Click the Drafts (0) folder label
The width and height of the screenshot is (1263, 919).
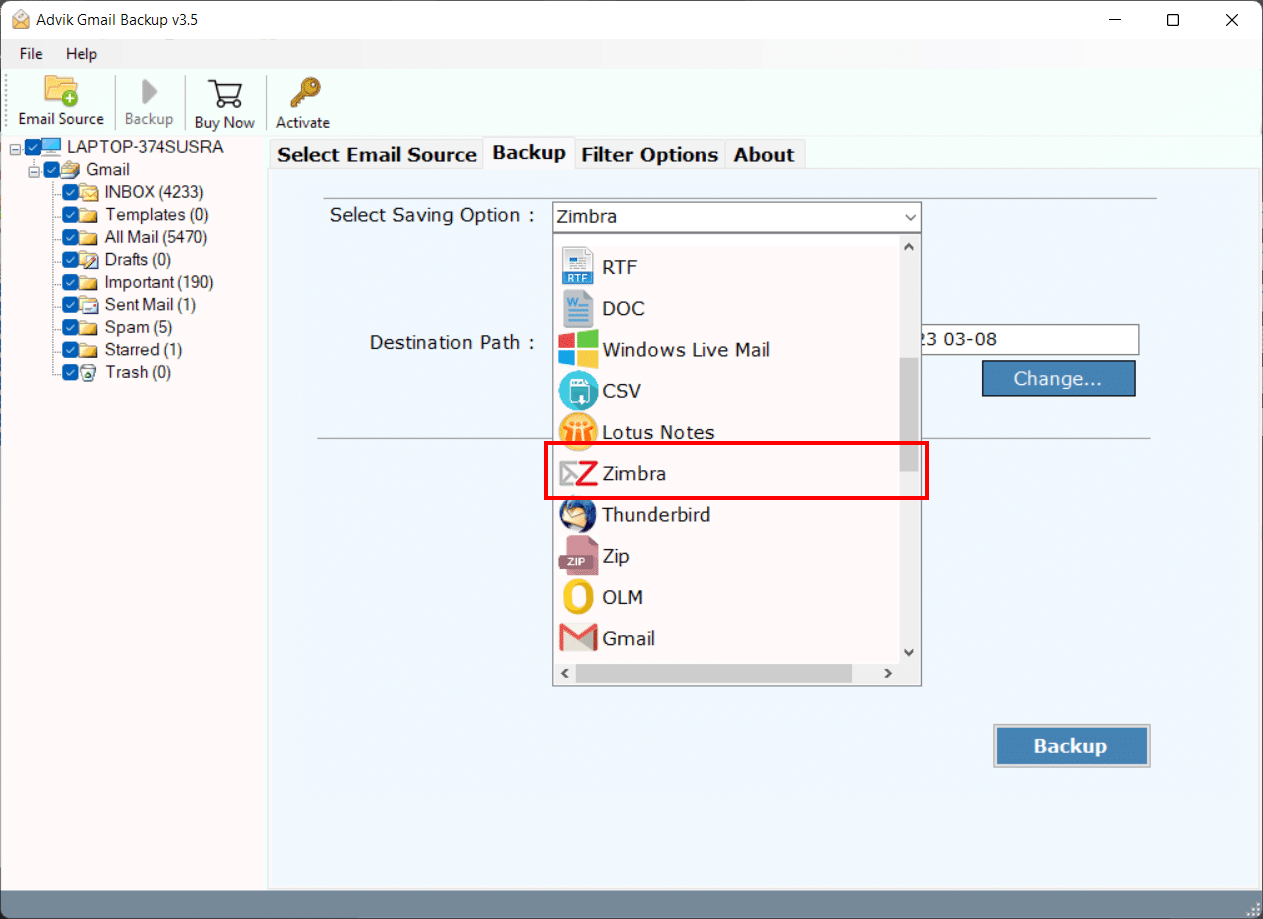[x=138, y=260]
